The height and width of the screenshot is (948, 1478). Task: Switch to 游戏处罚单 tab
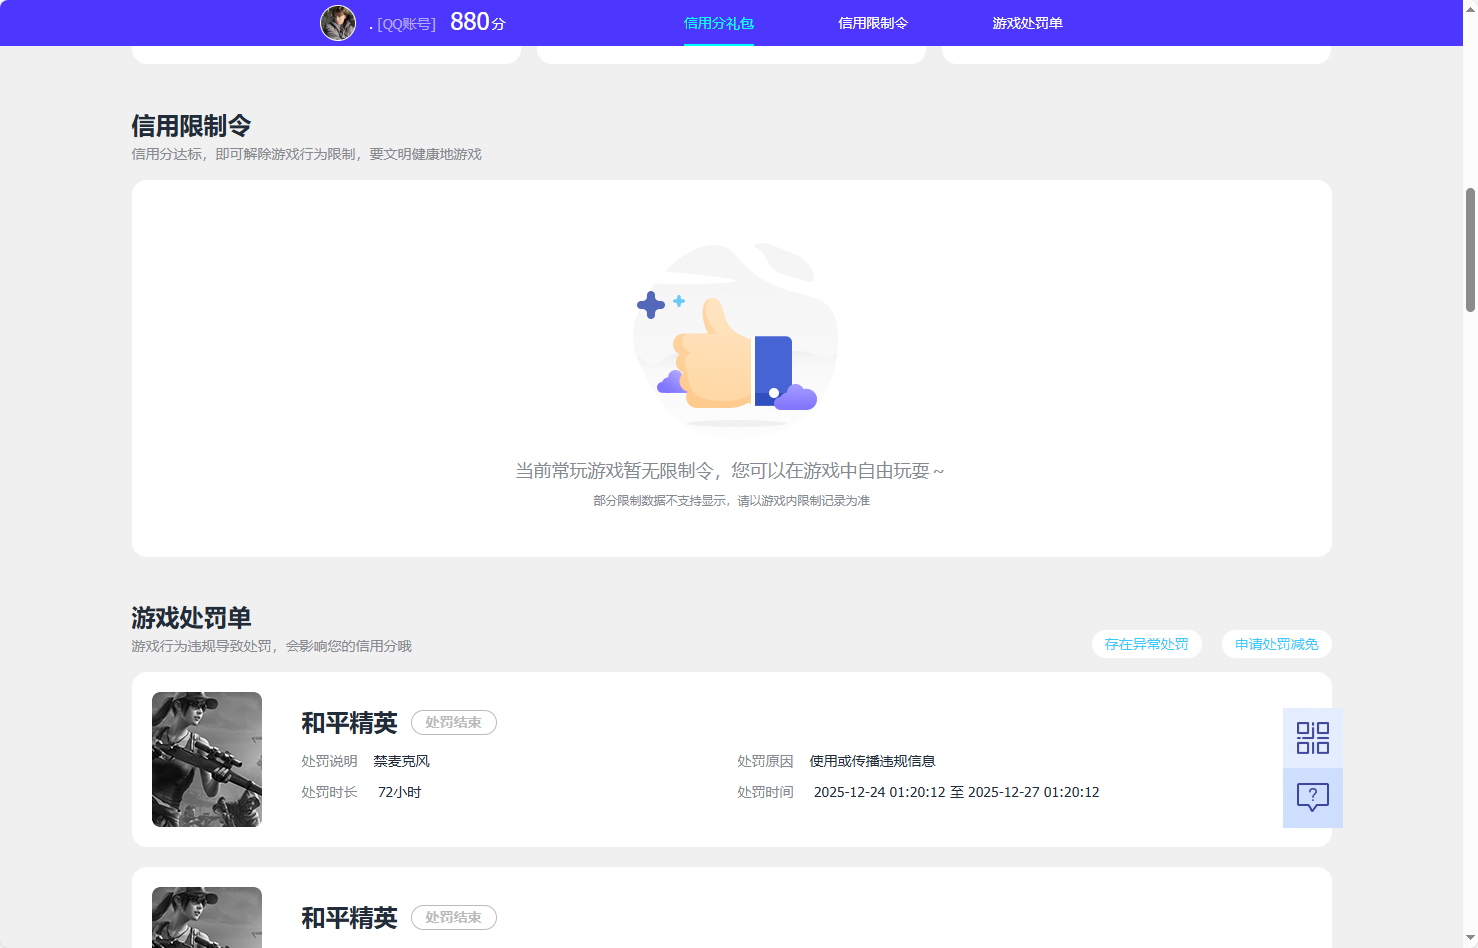1027,23
